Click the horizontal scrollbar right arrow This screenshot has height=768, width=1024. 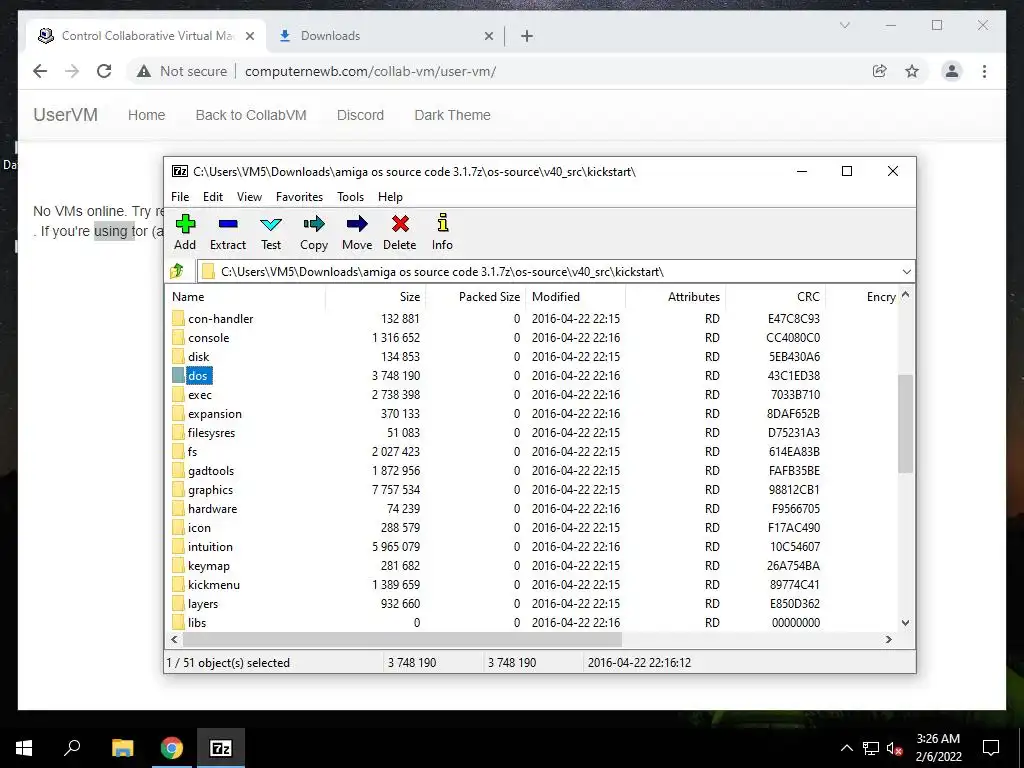click(x=889, y=639)
